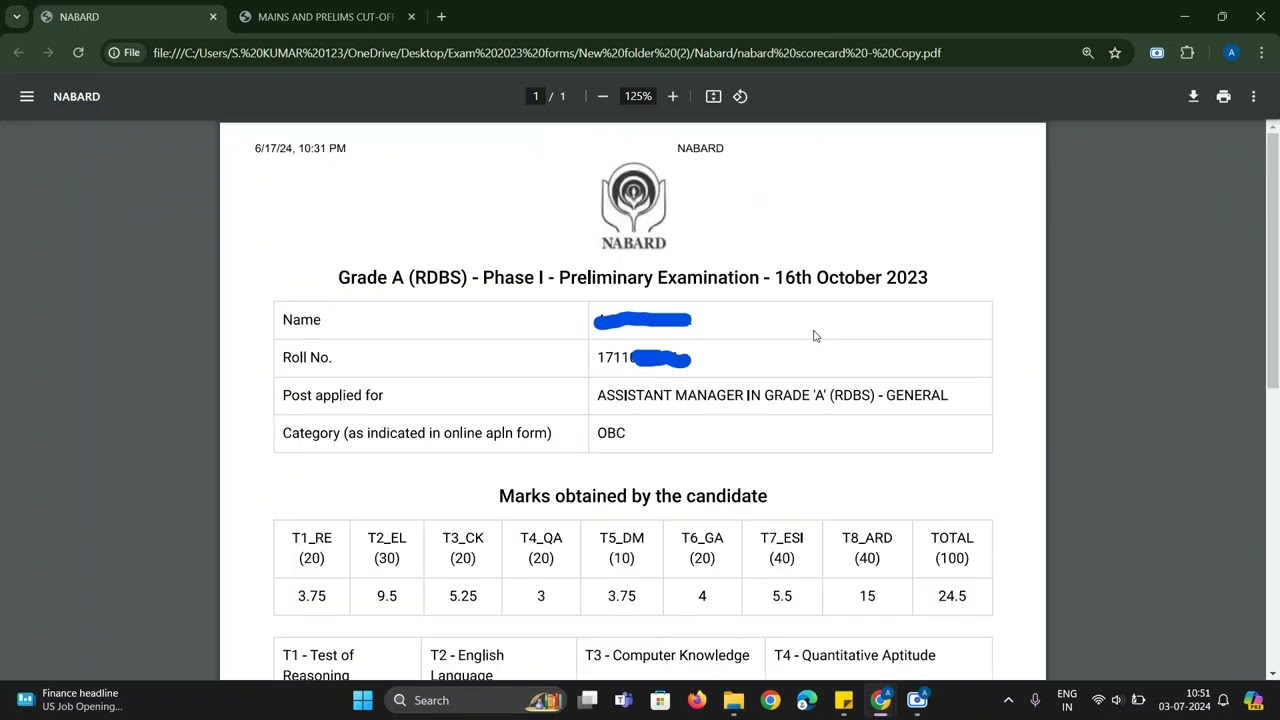Open the Windows Start menu
The width and height of the screenshot is (1280, 720).
click(362, 700)
